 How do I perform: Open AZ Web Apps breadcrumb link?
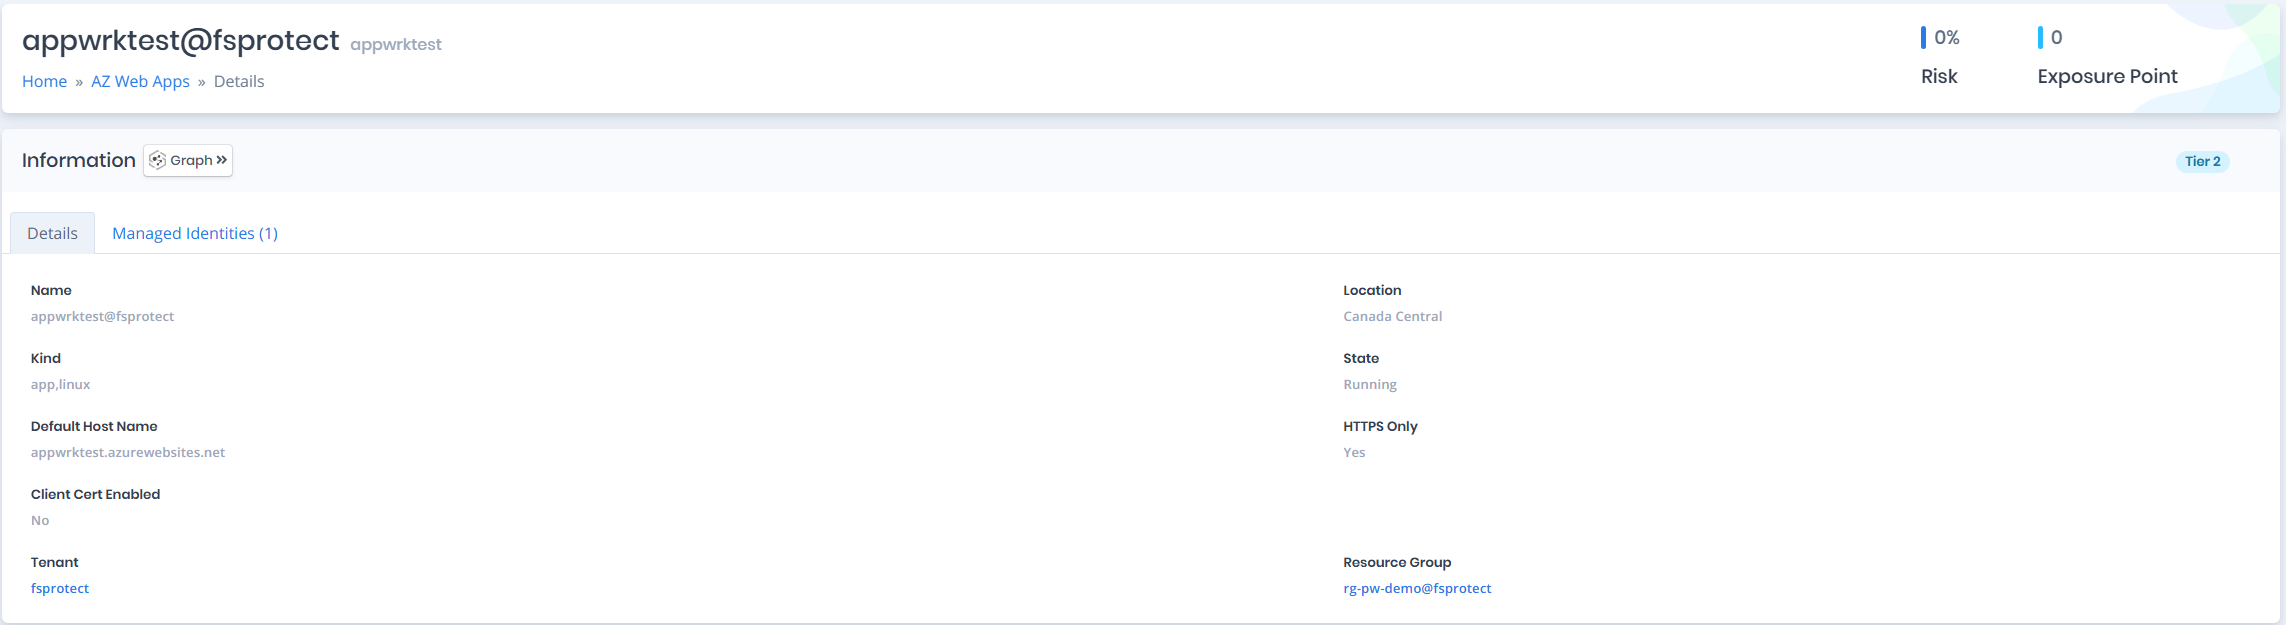[x=140, y=81]
